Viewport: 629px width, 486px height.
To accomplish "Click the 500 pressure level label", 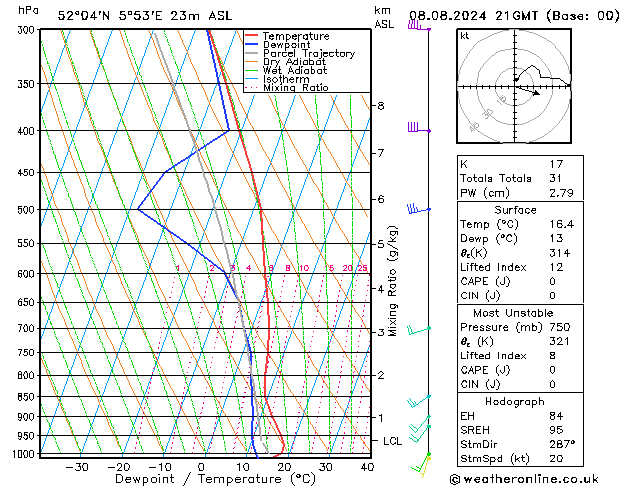I will tap(28, 210).
